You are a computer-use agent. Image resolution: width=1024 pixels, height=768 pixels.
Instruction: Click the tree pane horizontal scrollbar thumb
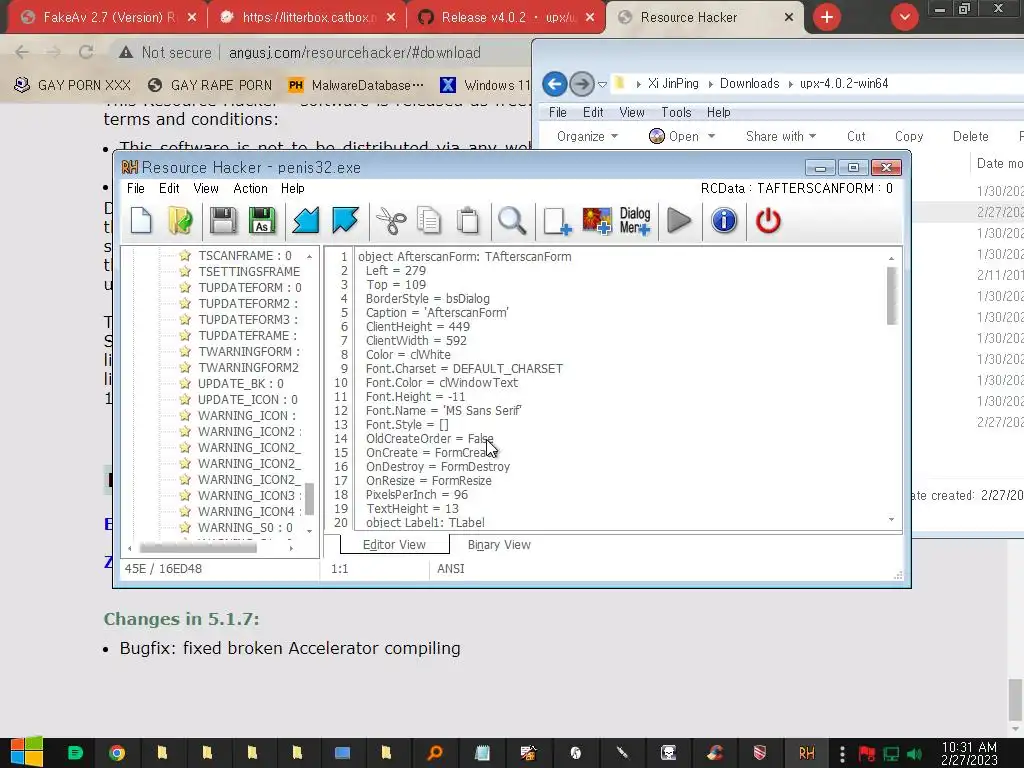tap(198, 548)
